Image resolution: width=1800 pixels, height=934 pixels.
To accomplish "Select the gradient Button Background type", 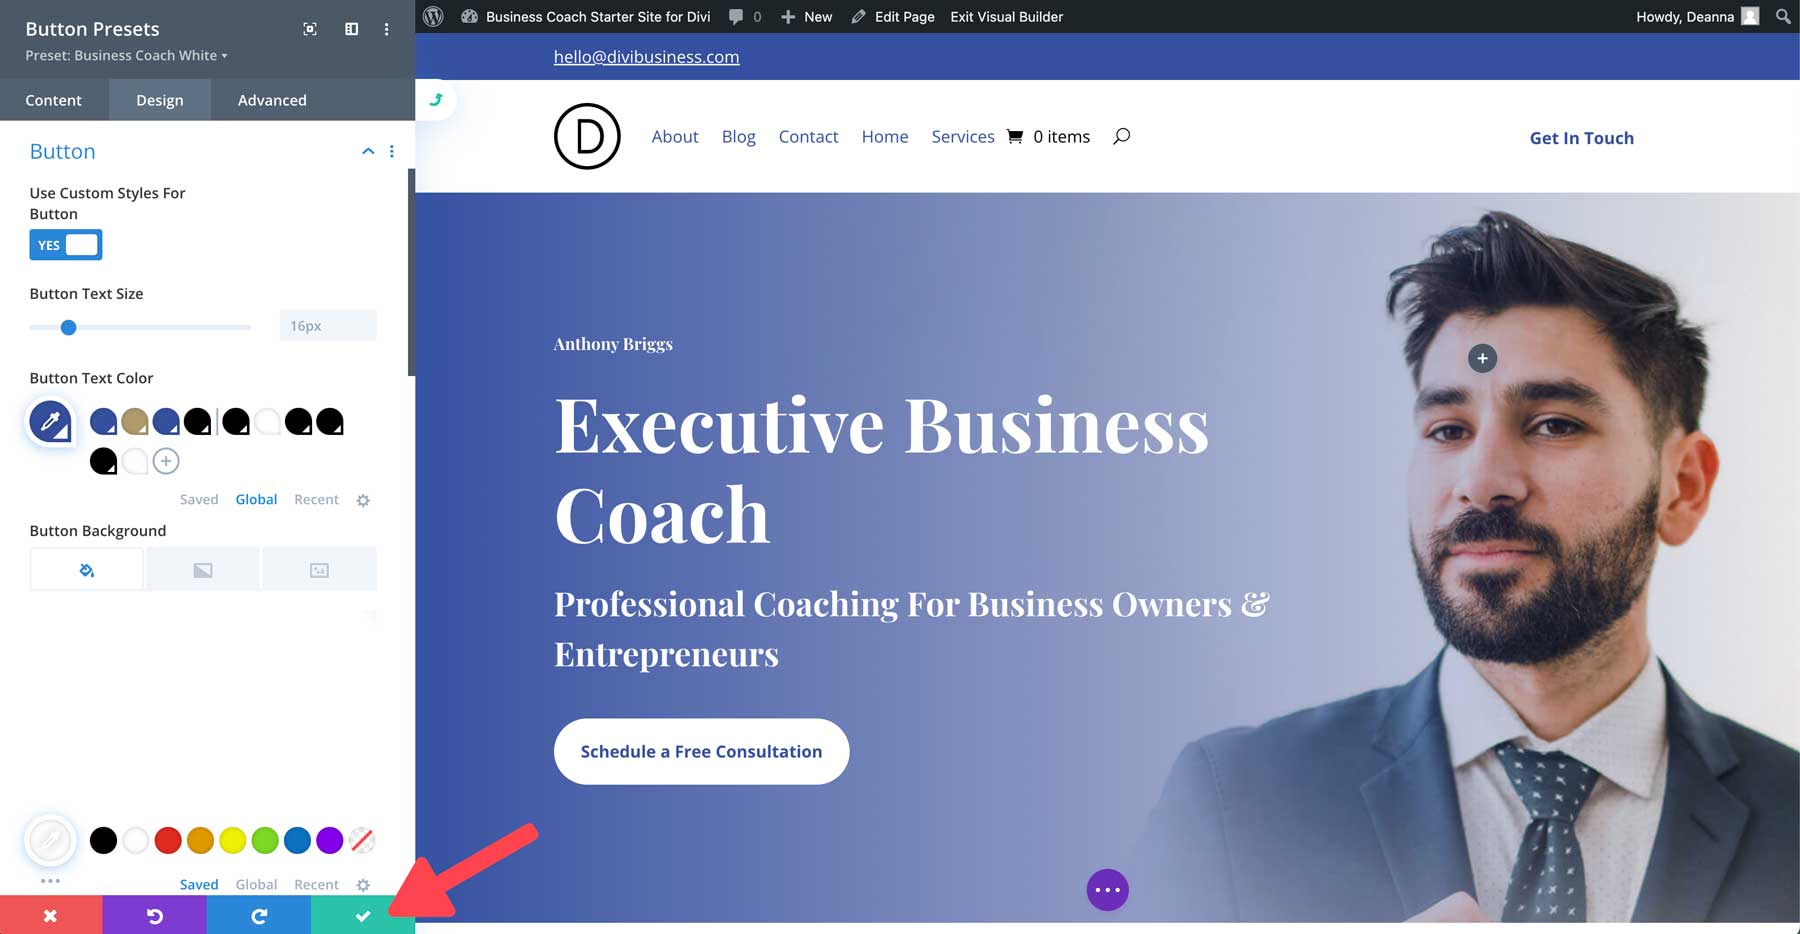I will point(202,568).
